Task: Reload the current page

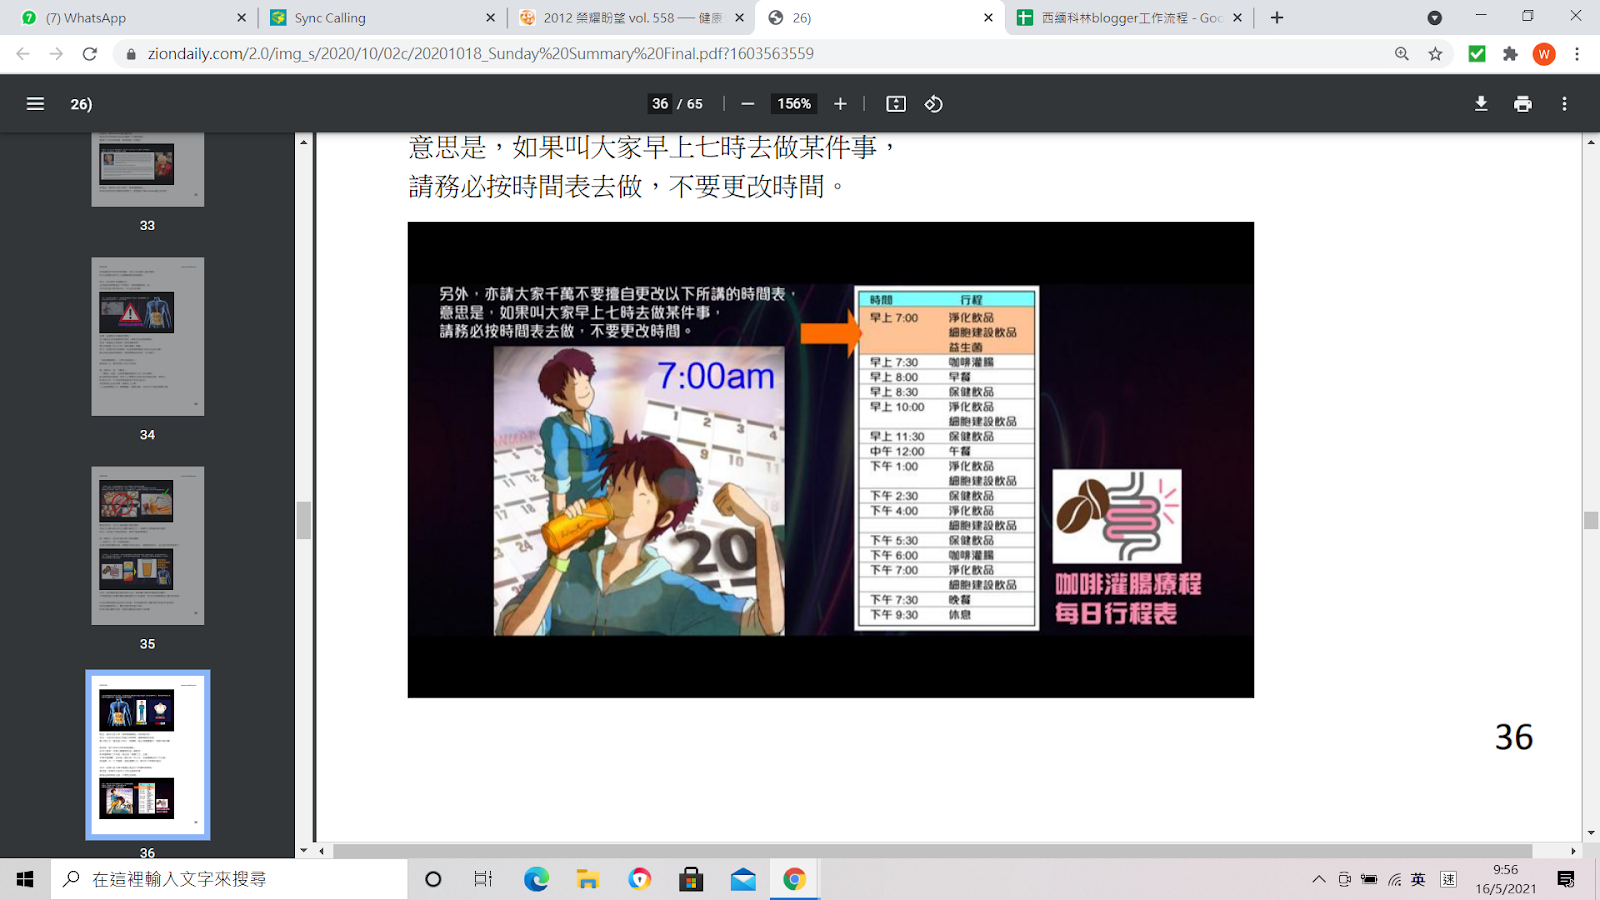Action: [x=90, y=54]
